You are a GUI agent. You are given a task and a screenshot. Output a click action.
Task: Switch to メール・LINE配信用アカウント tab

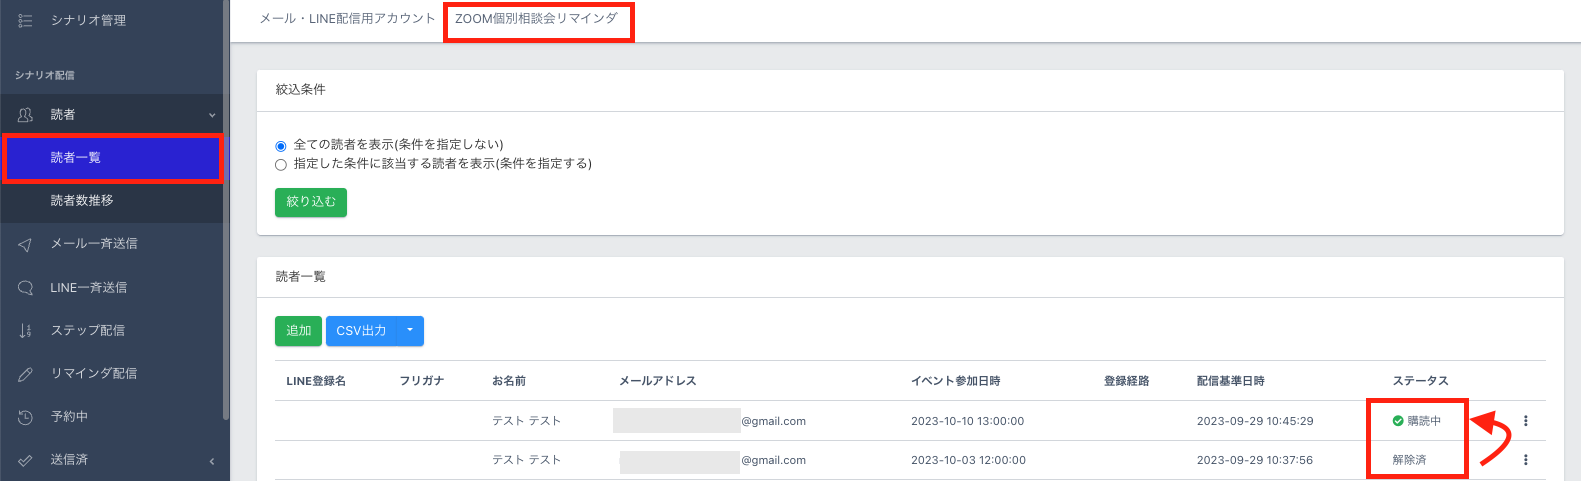coord(347,19)
